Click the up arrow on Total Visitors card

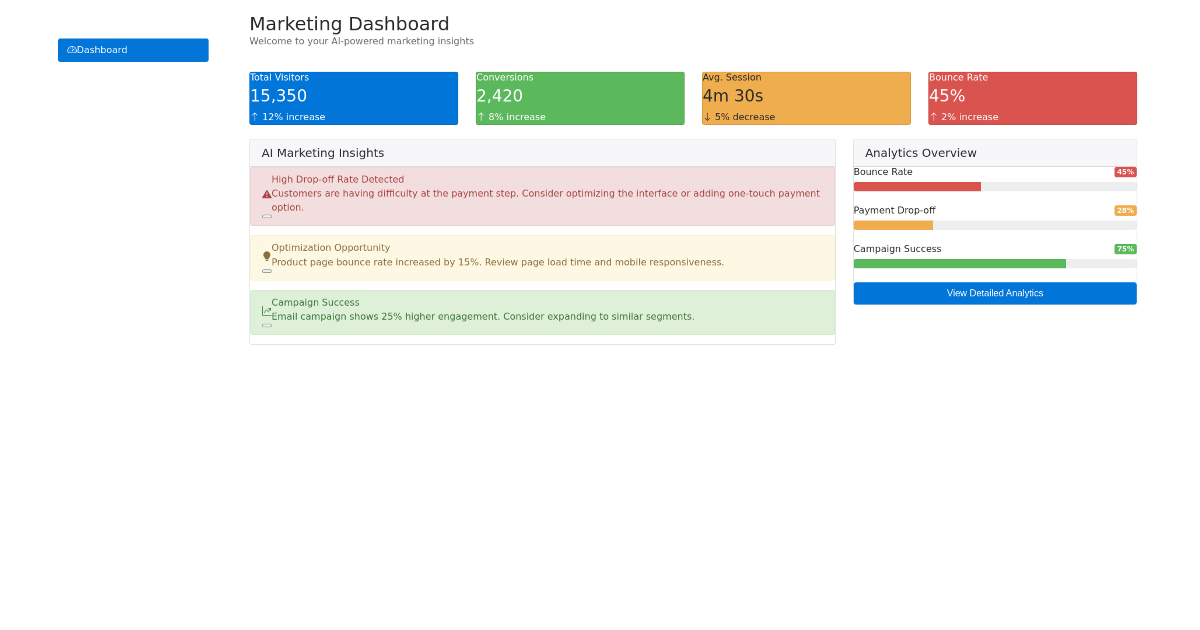(254, 116)
